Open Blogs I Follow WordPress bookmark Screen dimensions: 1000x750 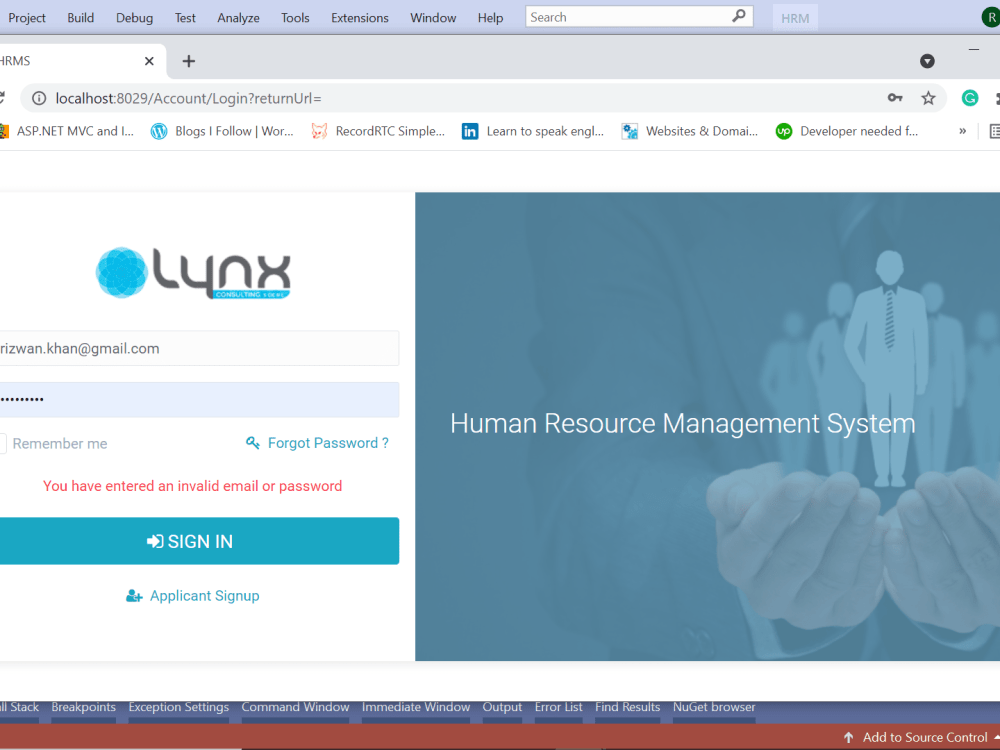222,131
